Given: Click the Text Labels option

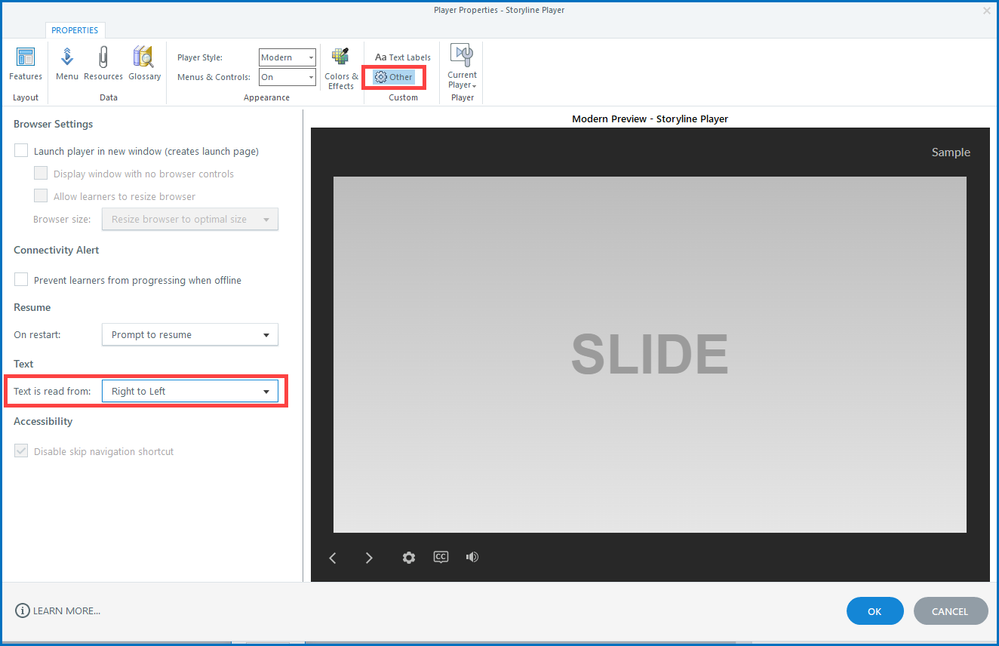Looking at the screenshot, I should (403, 57).
